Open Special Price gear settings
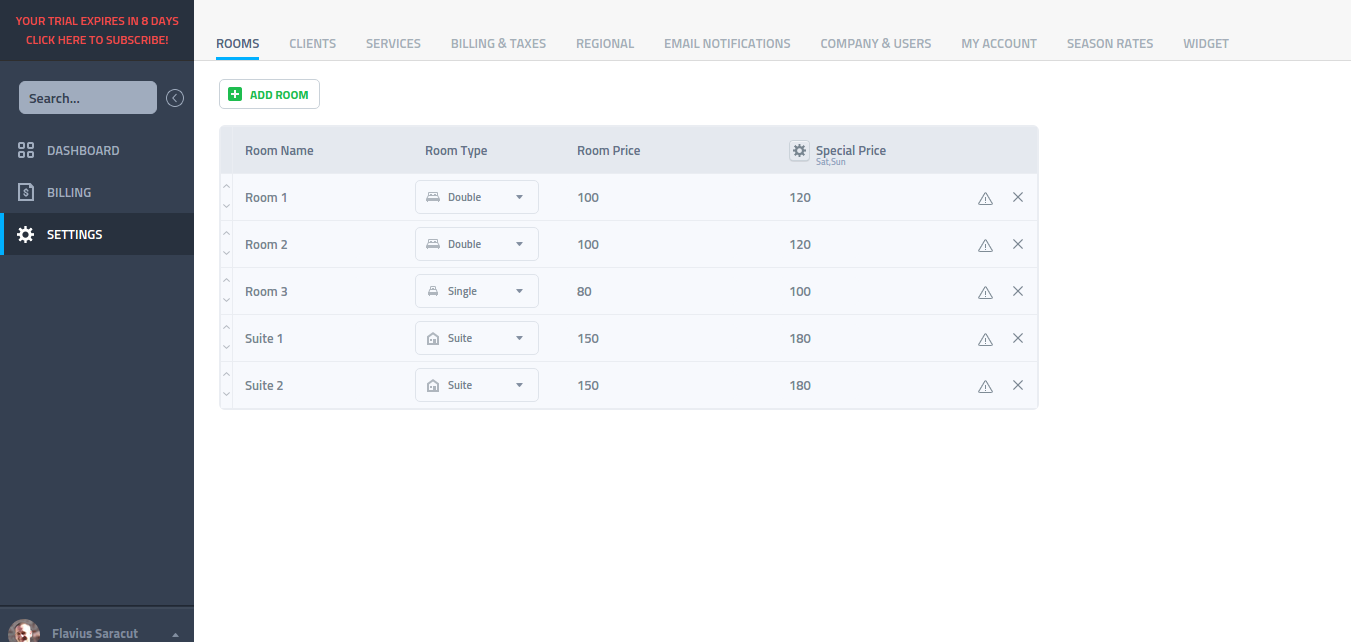 coord(799,150)
